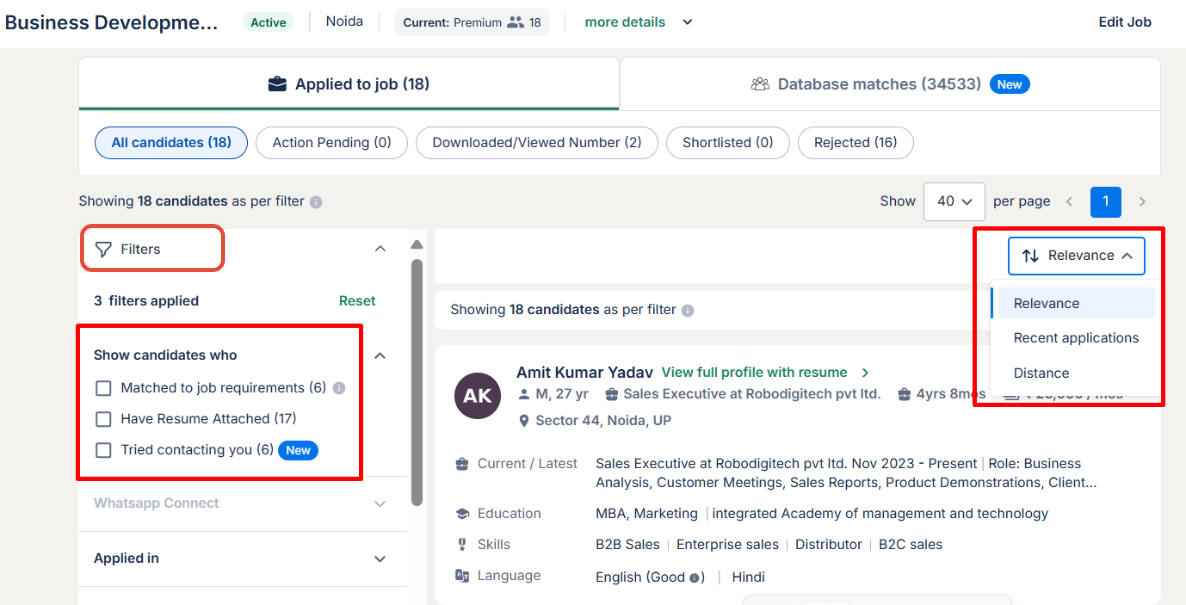Image resolution: width=1186 pixels, height=605 pixels.
Task: Click info icon next to English language
Action: click(x=695, y=577)
